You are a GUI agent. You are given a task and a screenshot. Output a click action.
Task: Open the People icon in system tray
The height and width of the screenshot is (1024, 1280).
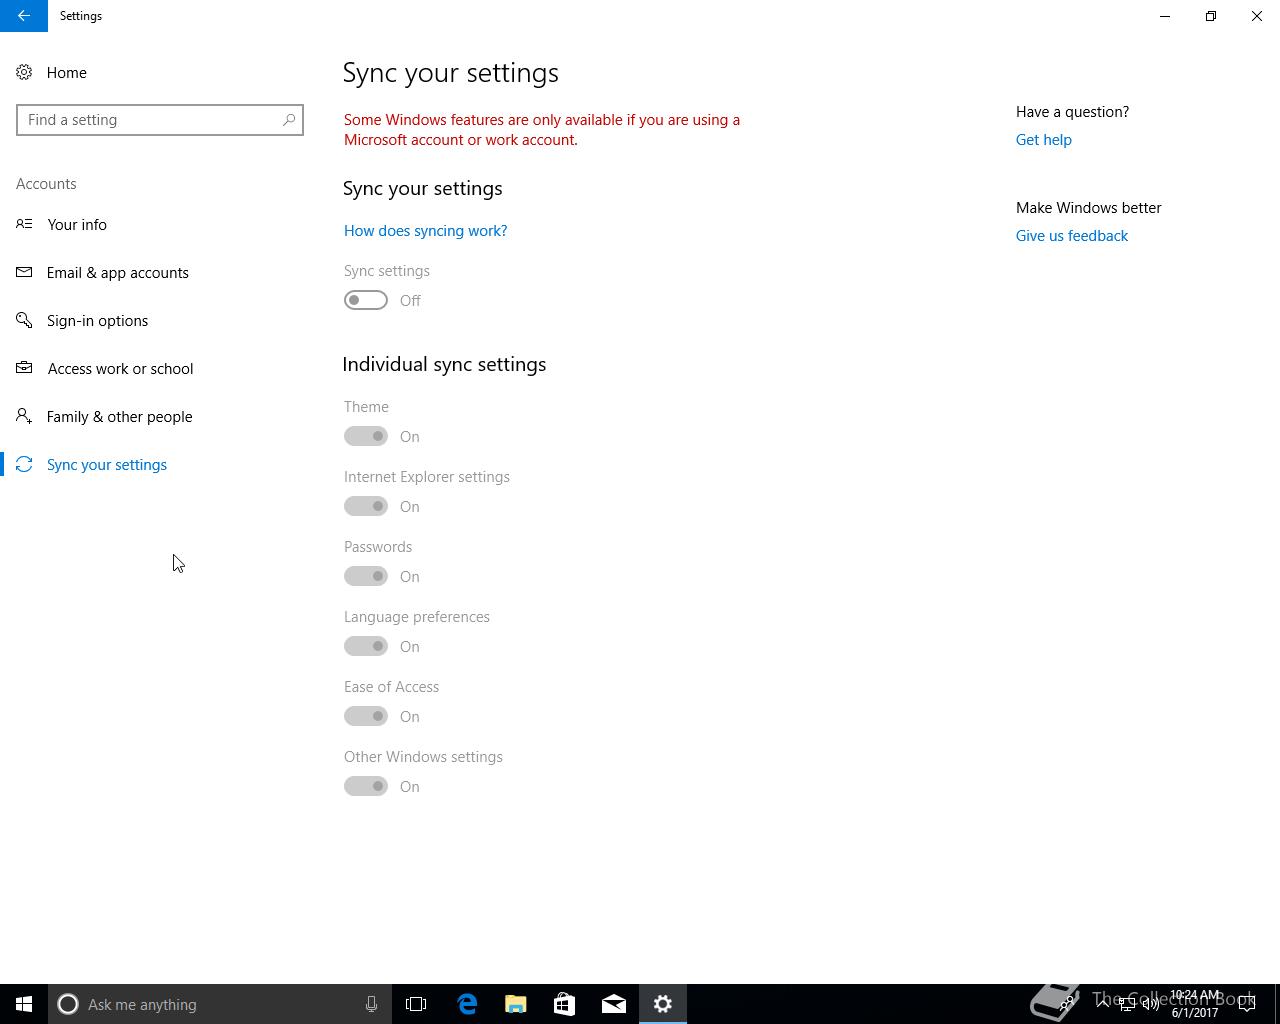point(1068,1004)
